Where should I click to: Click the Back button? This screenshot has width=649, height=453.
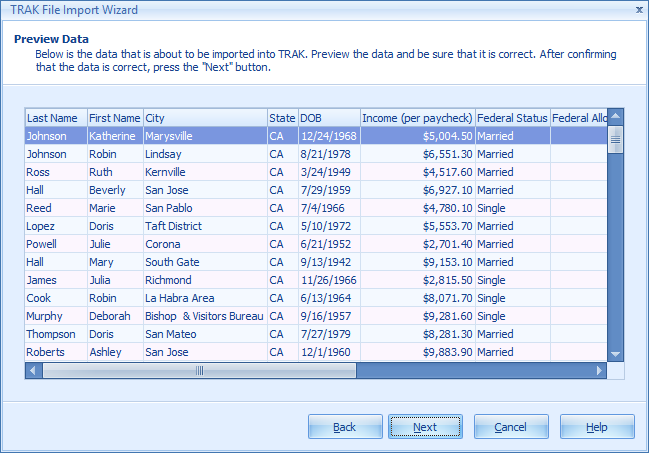point(345,427)
